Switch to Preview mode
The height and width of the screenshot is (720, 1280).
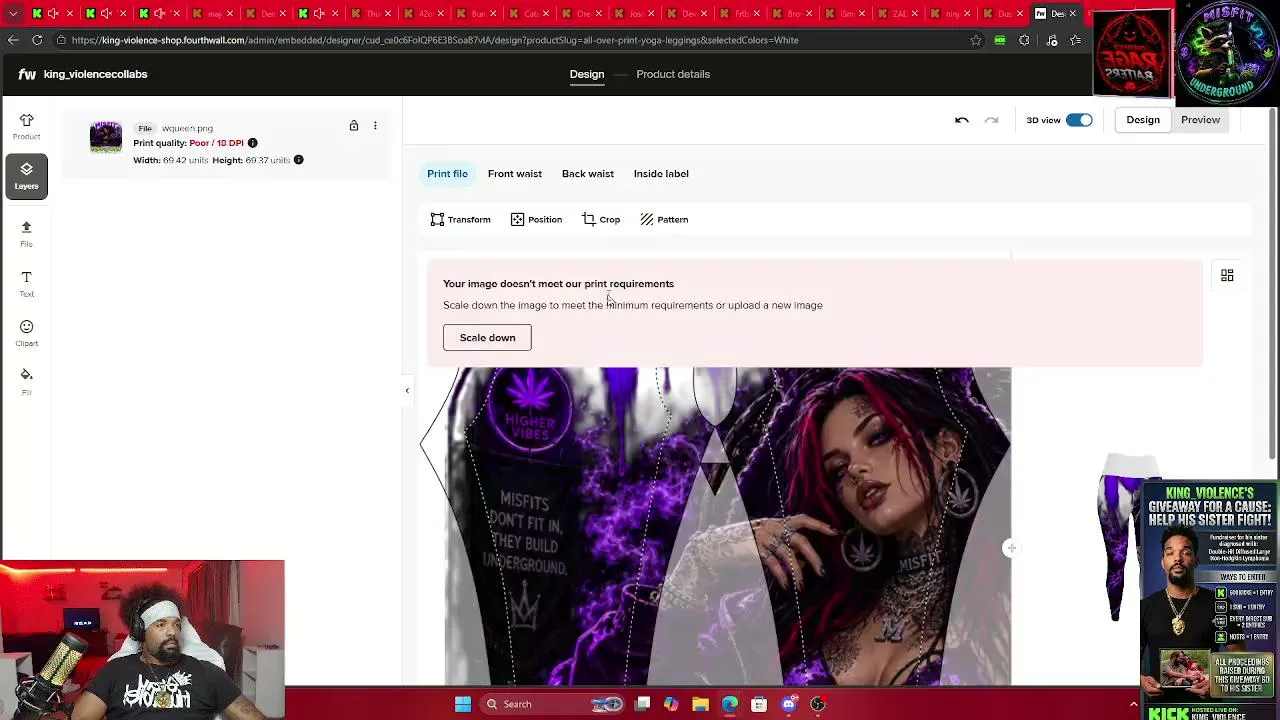[x=1200, y=120]
